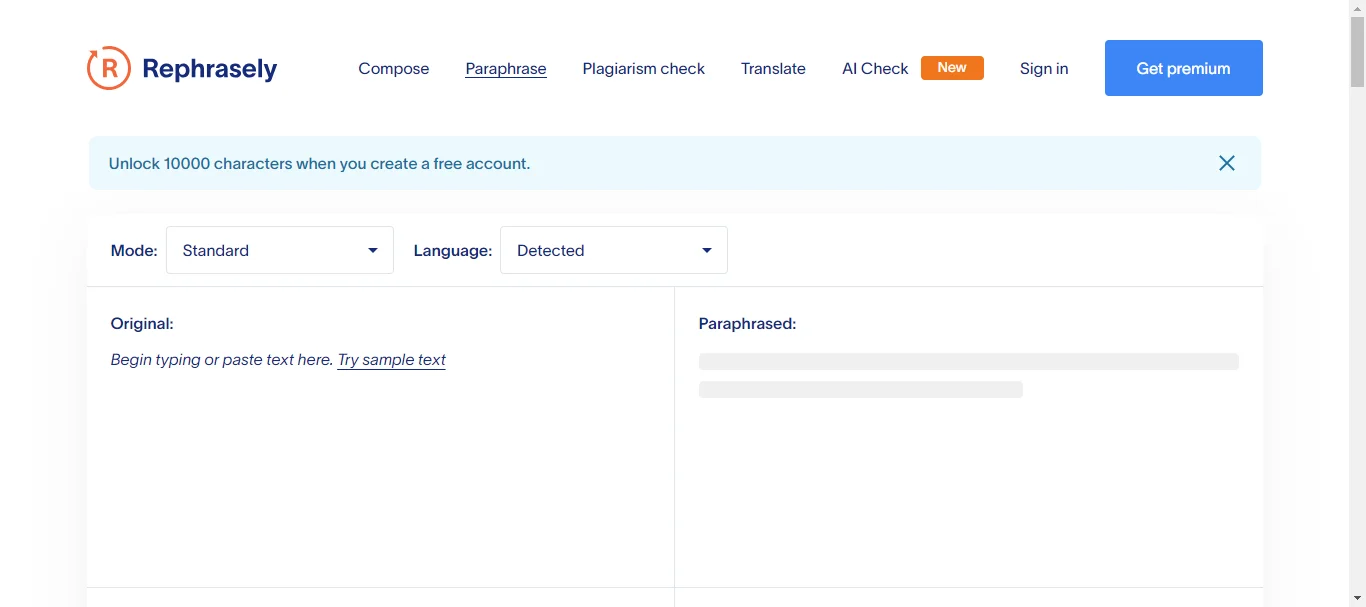Screen dimensions: 1366x607
Task: Open the Mode dropdown set to Standard
Action: pos(280,250)
